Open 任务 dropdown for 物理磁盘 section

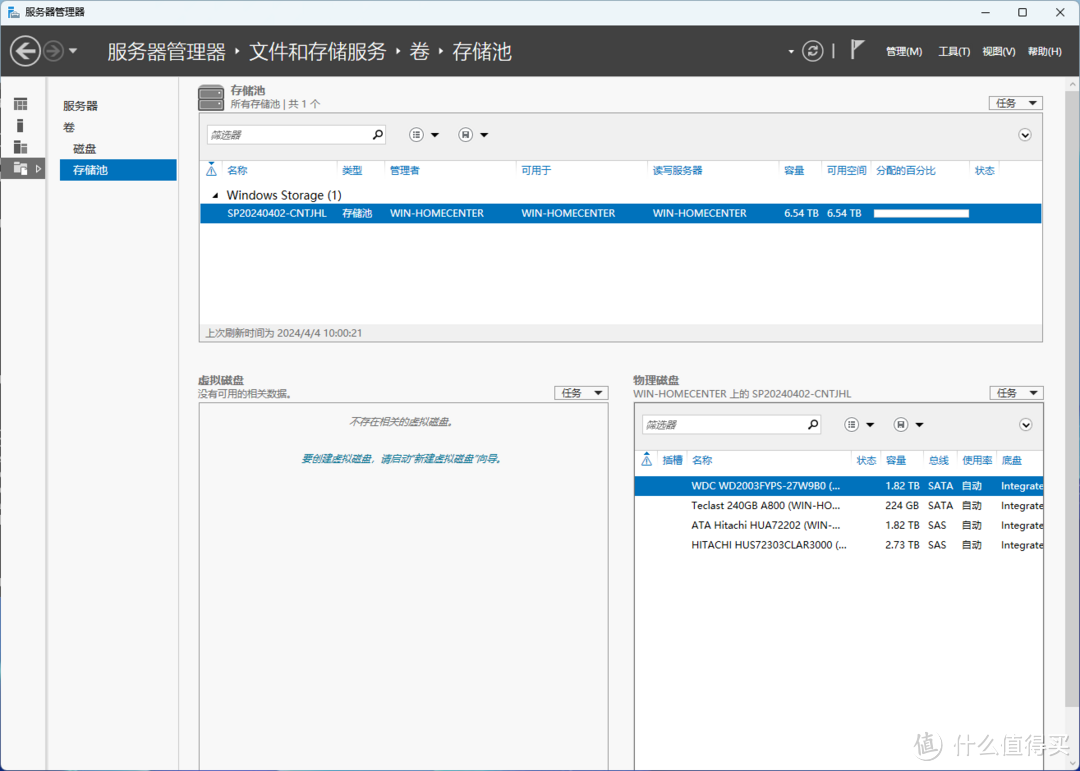[1017, 393]
